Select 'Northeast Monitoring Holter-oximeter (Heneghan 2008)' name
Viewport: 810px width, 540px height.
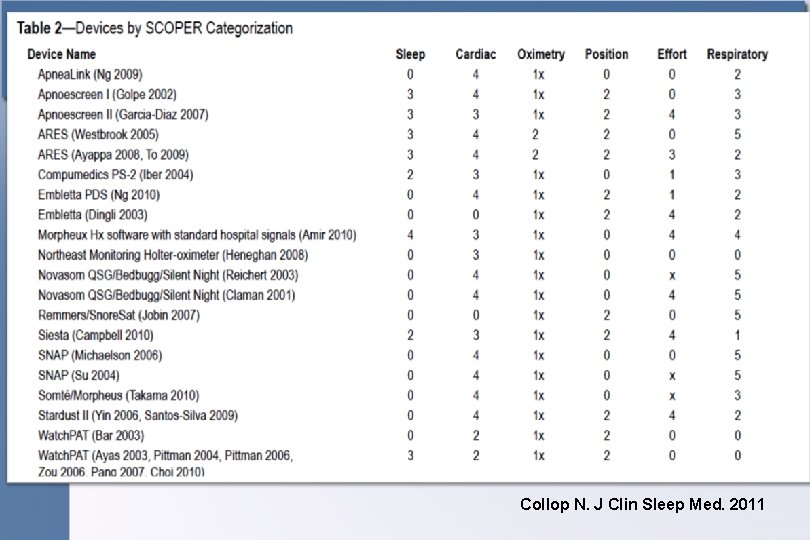173,255
